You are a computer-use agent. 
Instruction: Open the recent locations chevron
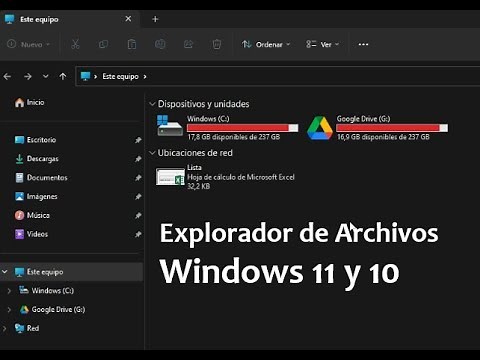point(46,77)
